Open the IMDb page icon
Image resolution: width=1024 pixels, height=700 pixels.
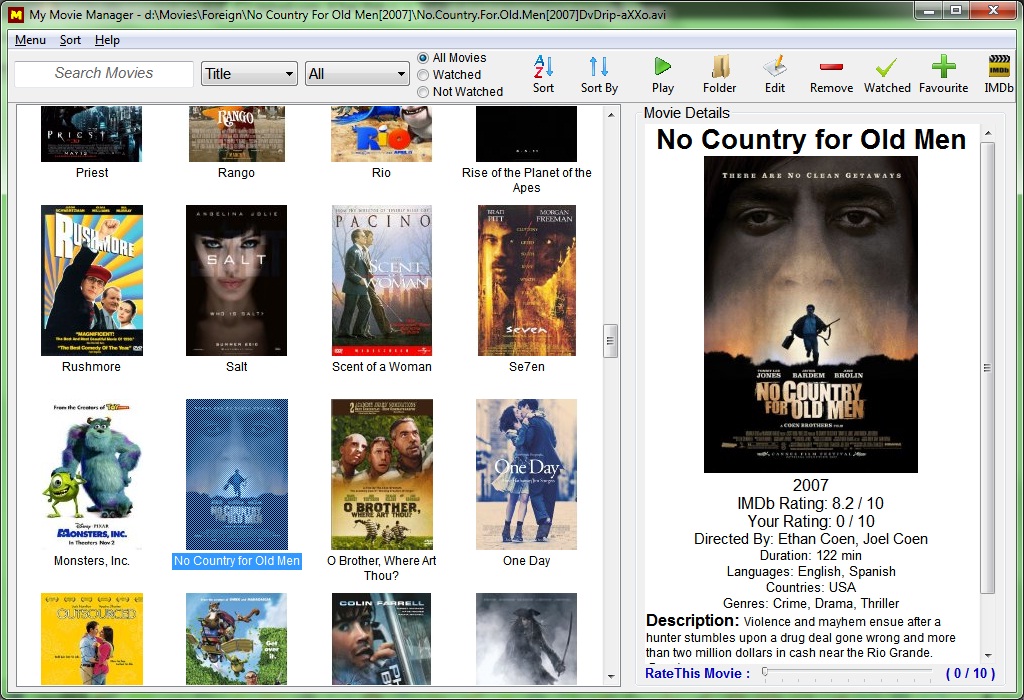pyautogui.click(x=999, y=67)
